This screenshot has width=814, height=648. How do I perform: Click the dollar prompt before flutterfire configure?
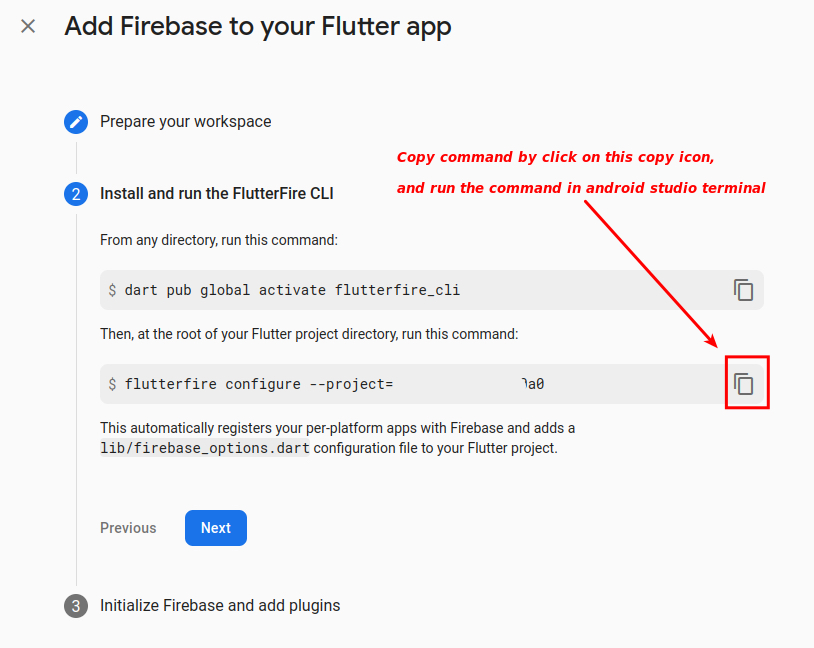[112, 384]
